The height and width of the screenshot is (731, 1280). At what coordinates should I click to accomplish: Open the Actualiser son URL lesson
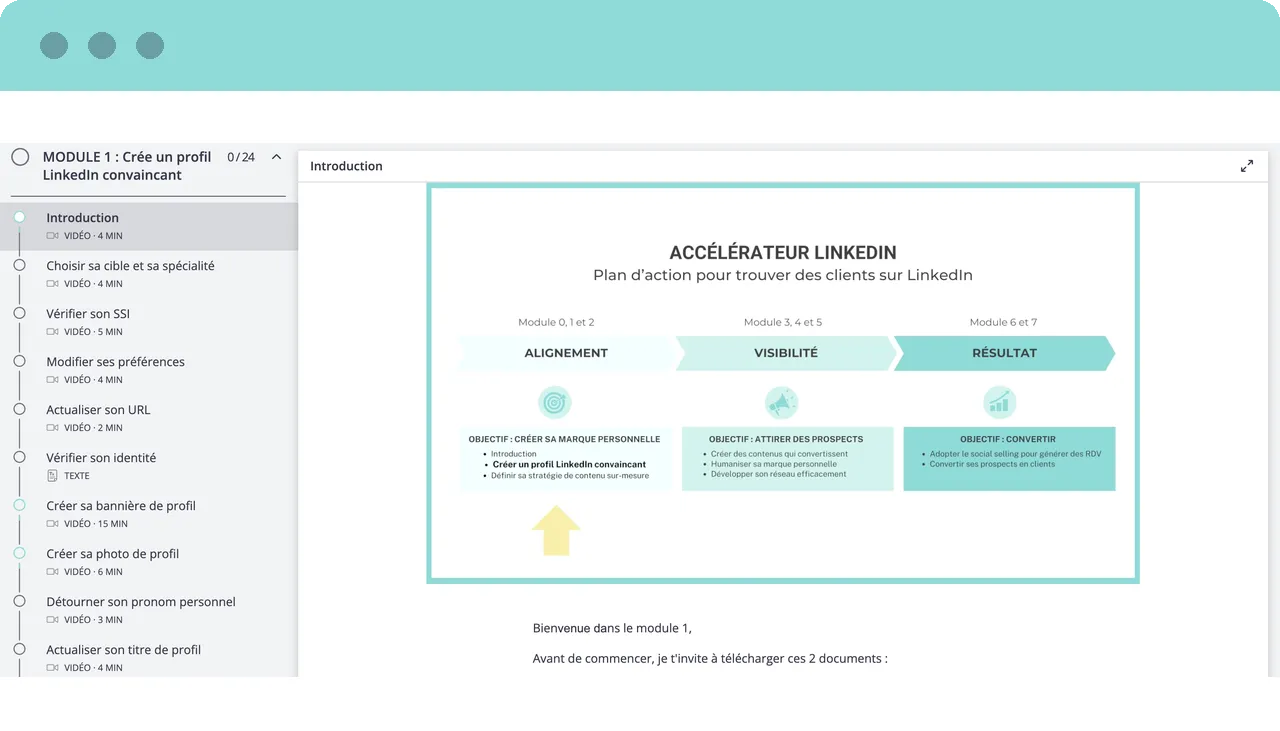tap(149, 418)
